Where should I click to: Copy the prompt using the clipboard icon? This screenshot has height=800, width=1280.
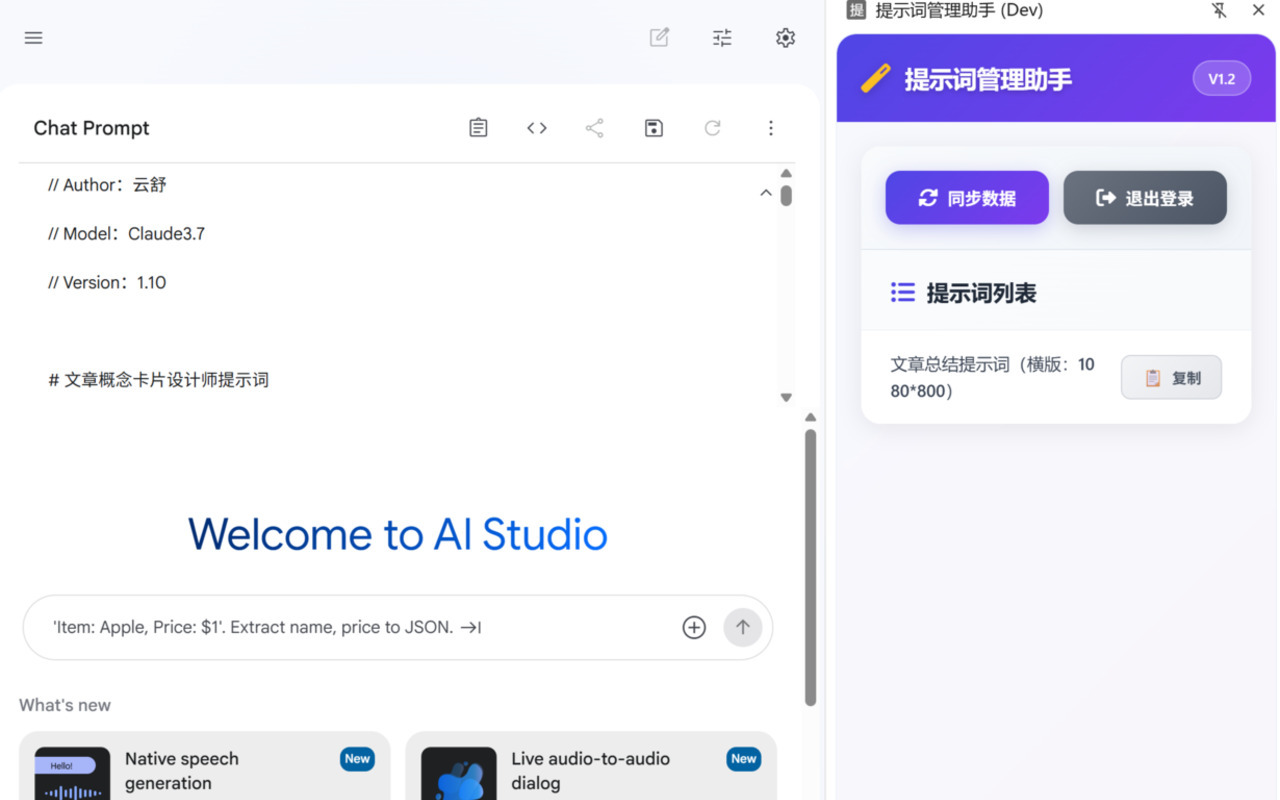click(478, 127)
